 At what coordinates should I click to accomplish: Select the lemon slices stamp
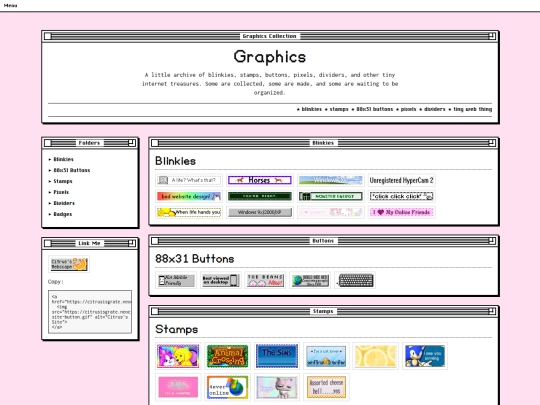pyautogui.click(x=376, y=356)
